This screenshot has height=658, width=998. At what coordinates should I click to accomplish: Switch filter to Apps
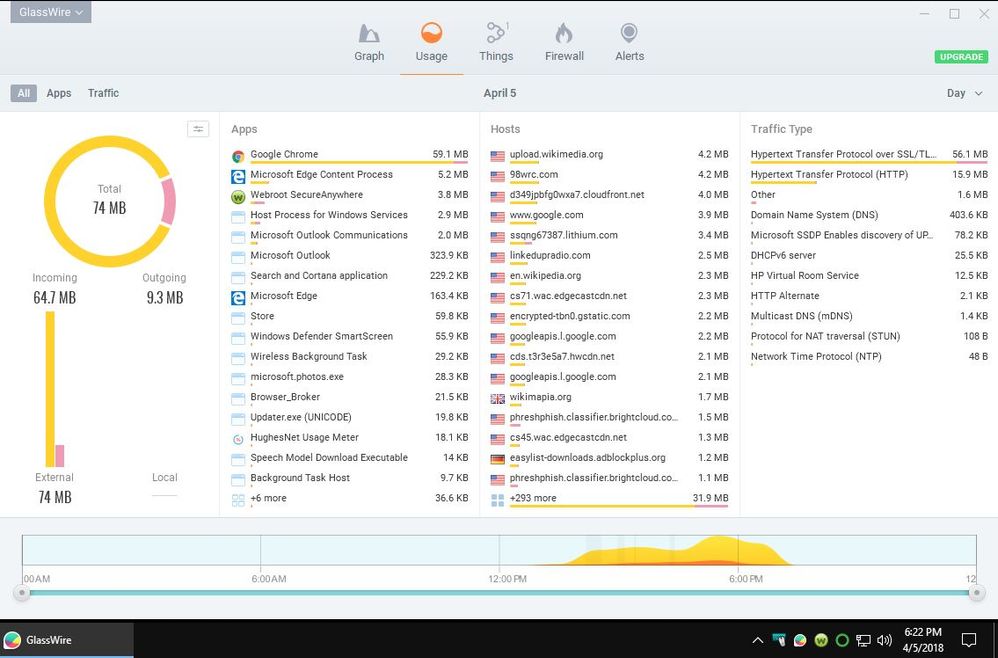tap(59, 93)
